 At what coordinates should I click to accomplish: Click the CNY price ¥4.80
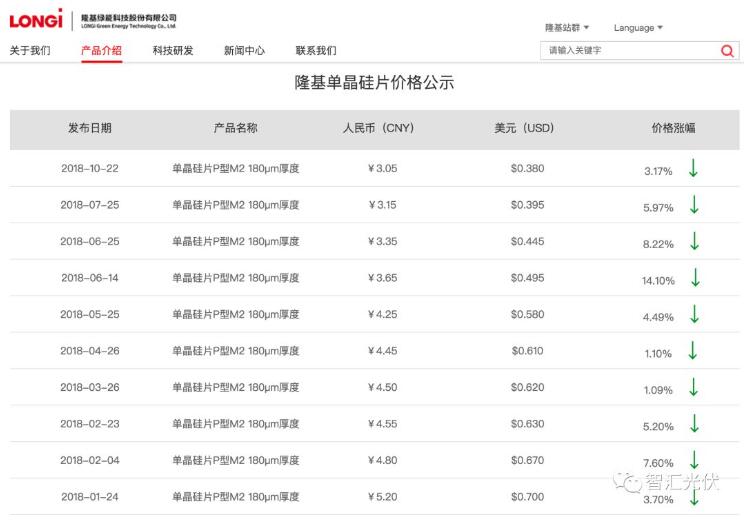click(x=383, y=460)
